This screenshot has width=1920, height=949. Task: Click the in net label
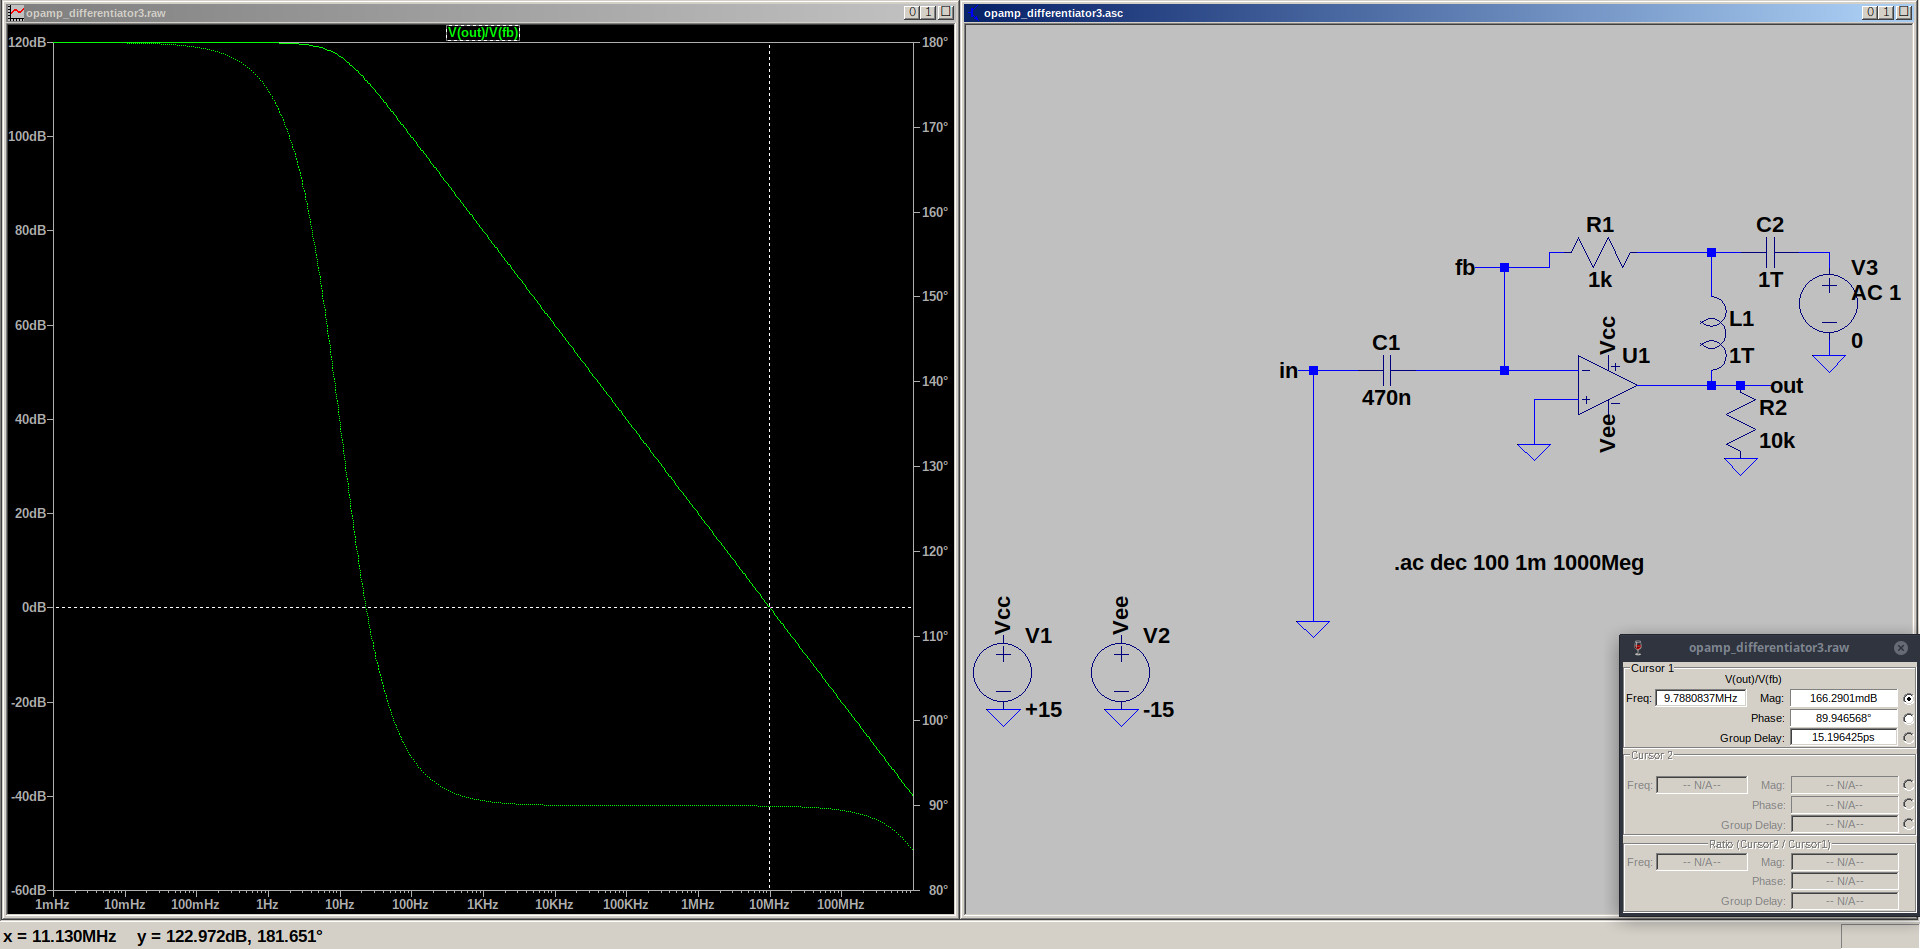coord(1288,371)
